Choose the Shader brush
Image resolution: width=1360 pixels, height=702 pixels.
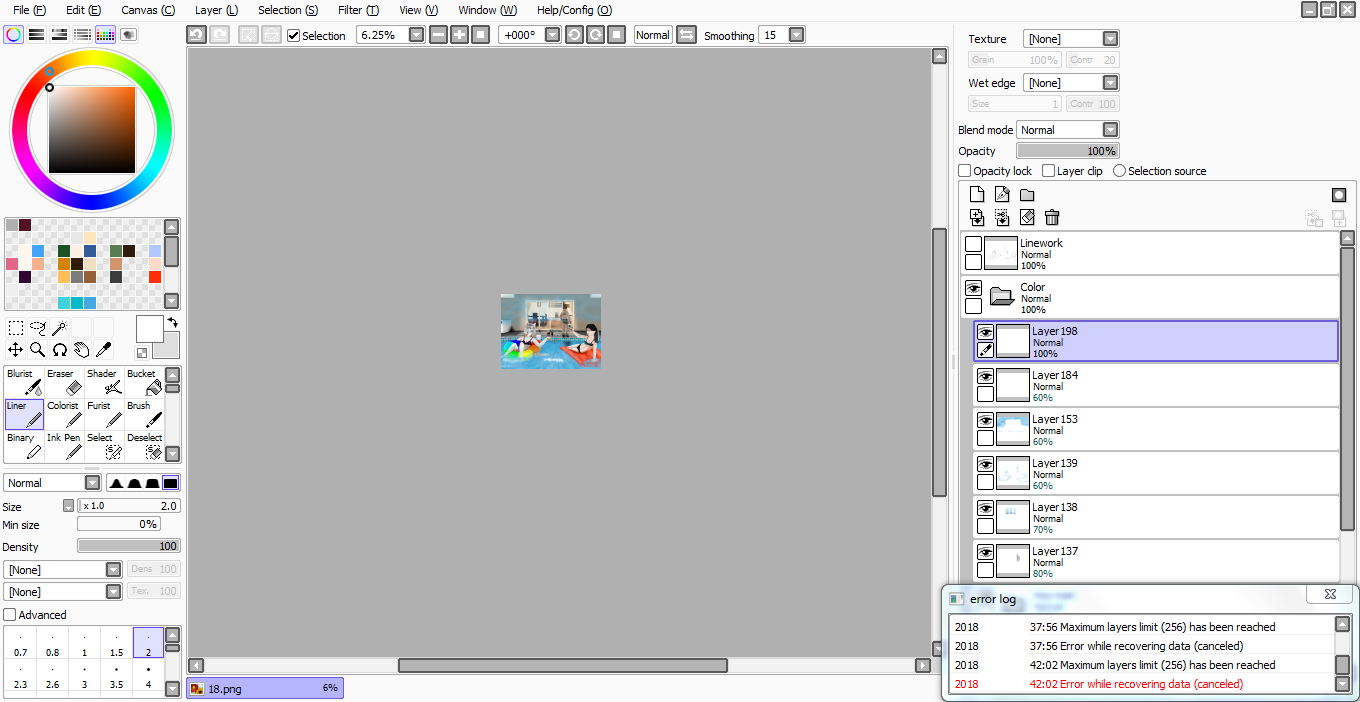coord(104,382)
